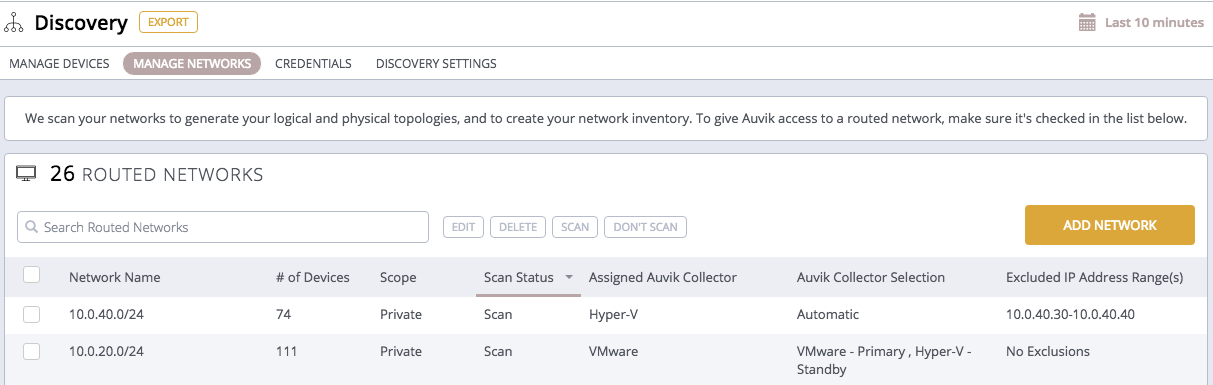Click the Hyper-V assigned collector cell
The image size is (1213, 385).
613,314
